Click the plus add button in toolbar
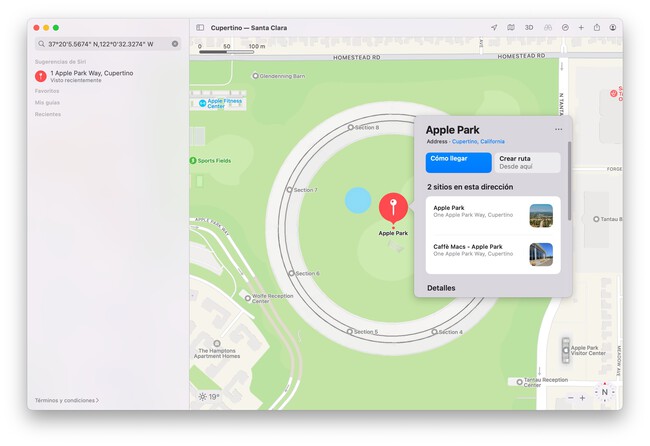This screenshot has width=650, height=446. 581,28
